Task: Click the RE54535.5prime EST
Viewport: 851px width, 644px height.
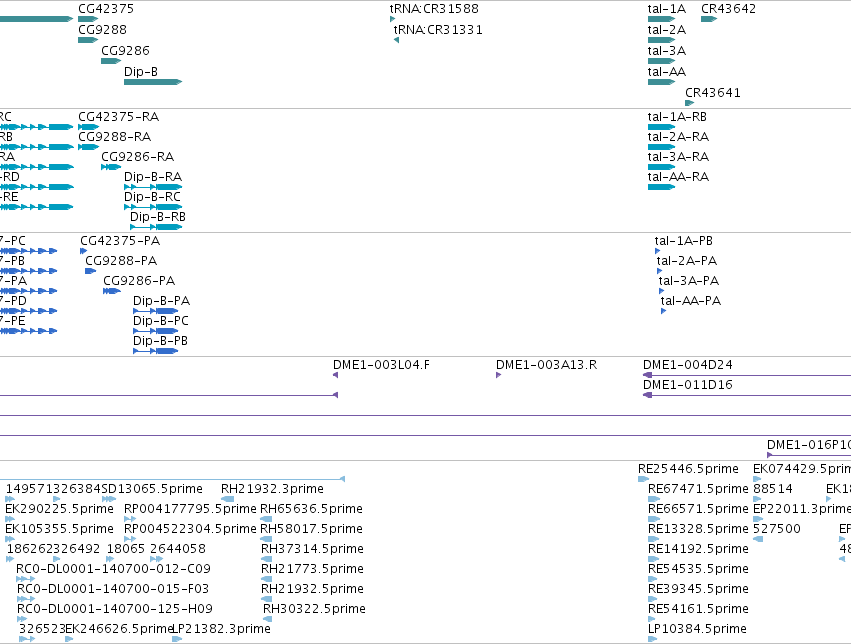Action: pyautogui.click(x=654, y=579)
